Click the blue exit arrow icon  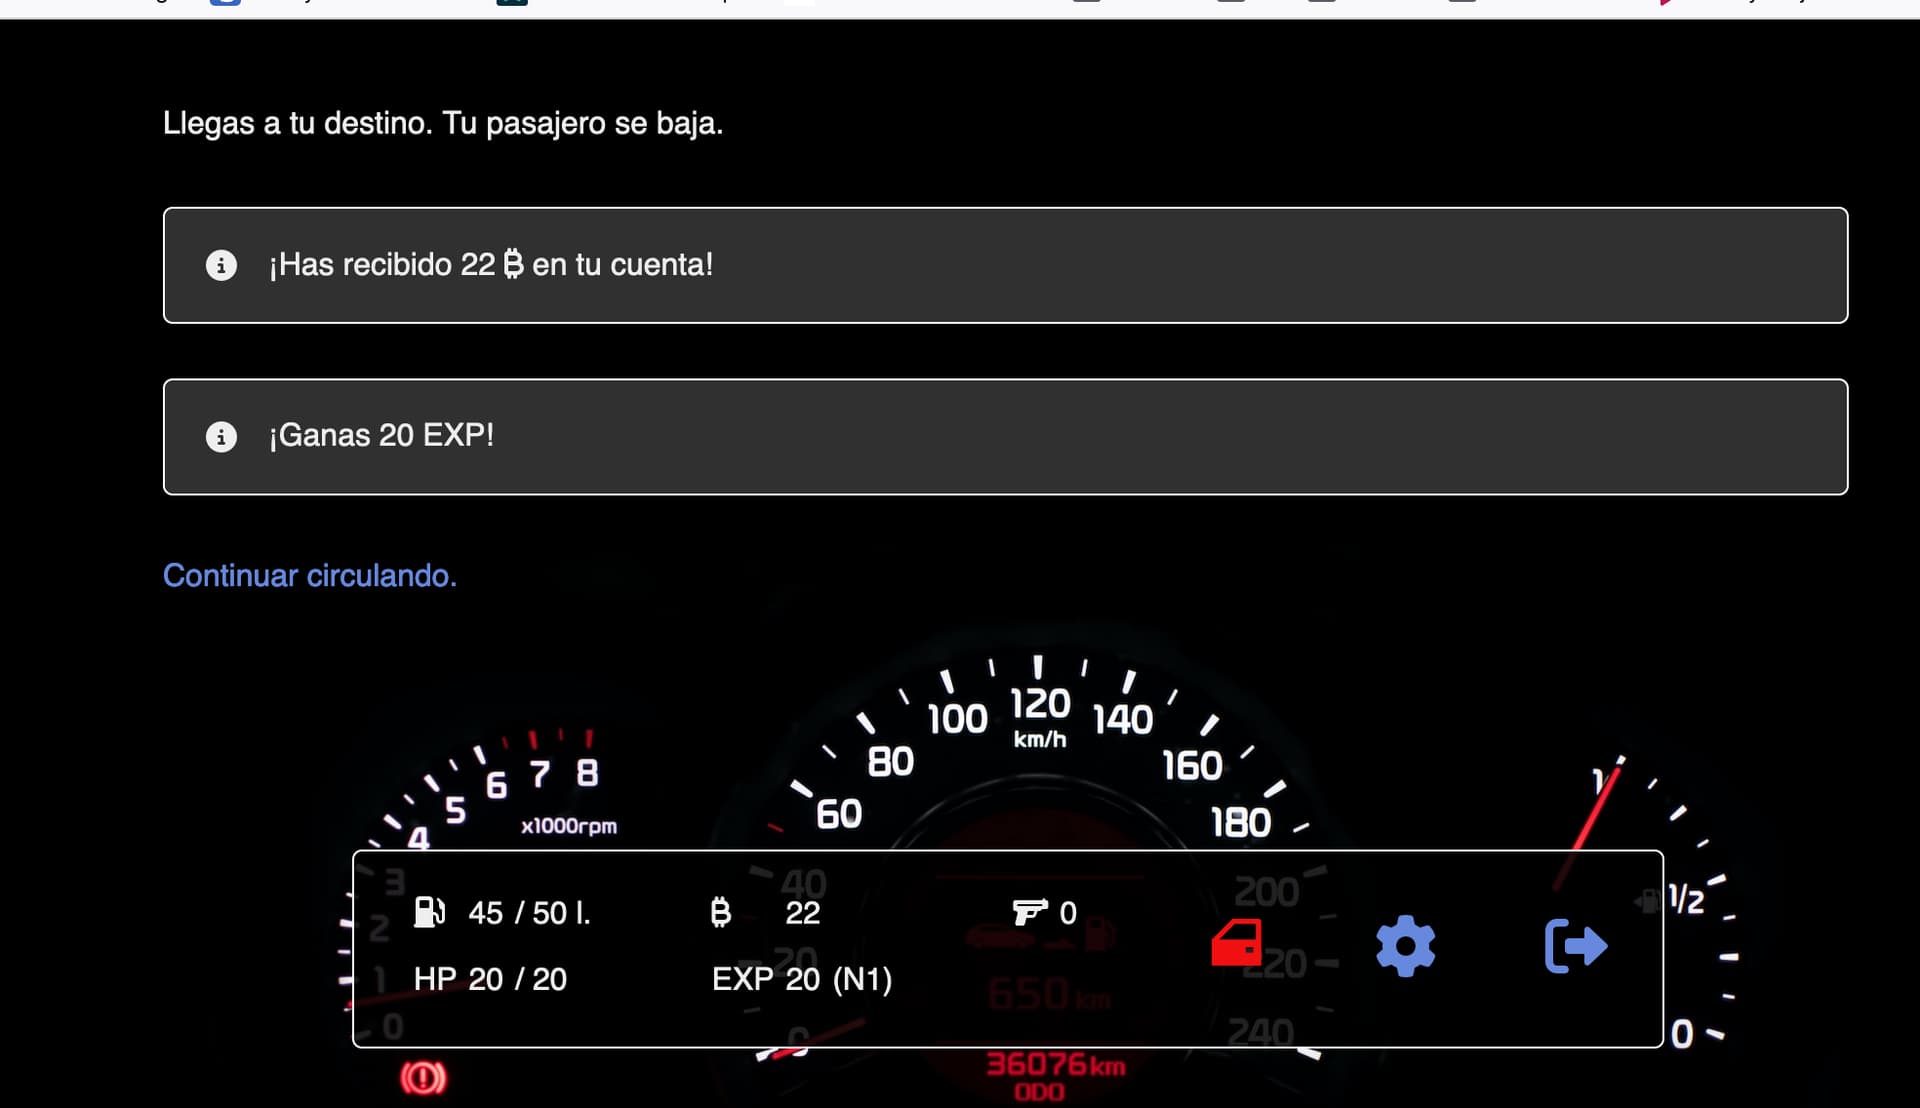(1576, 945)
